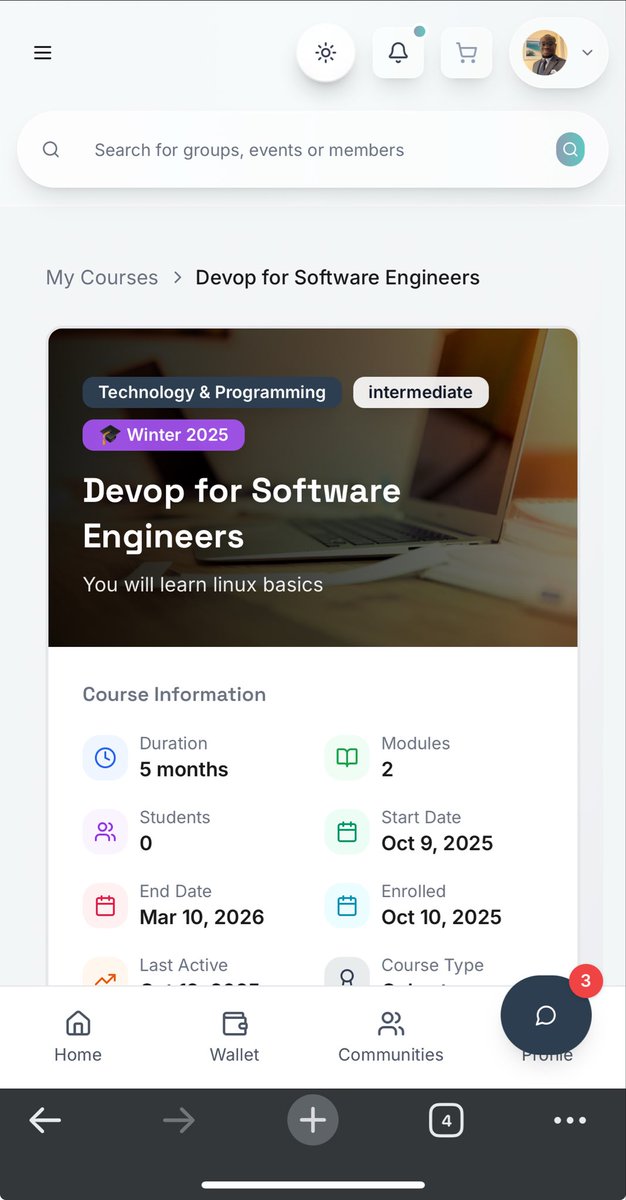The width and height of the screenshot is (626, 1200).
Task: Click the Devop for Software Engineers breadcrumb
Action: [338, 277]
